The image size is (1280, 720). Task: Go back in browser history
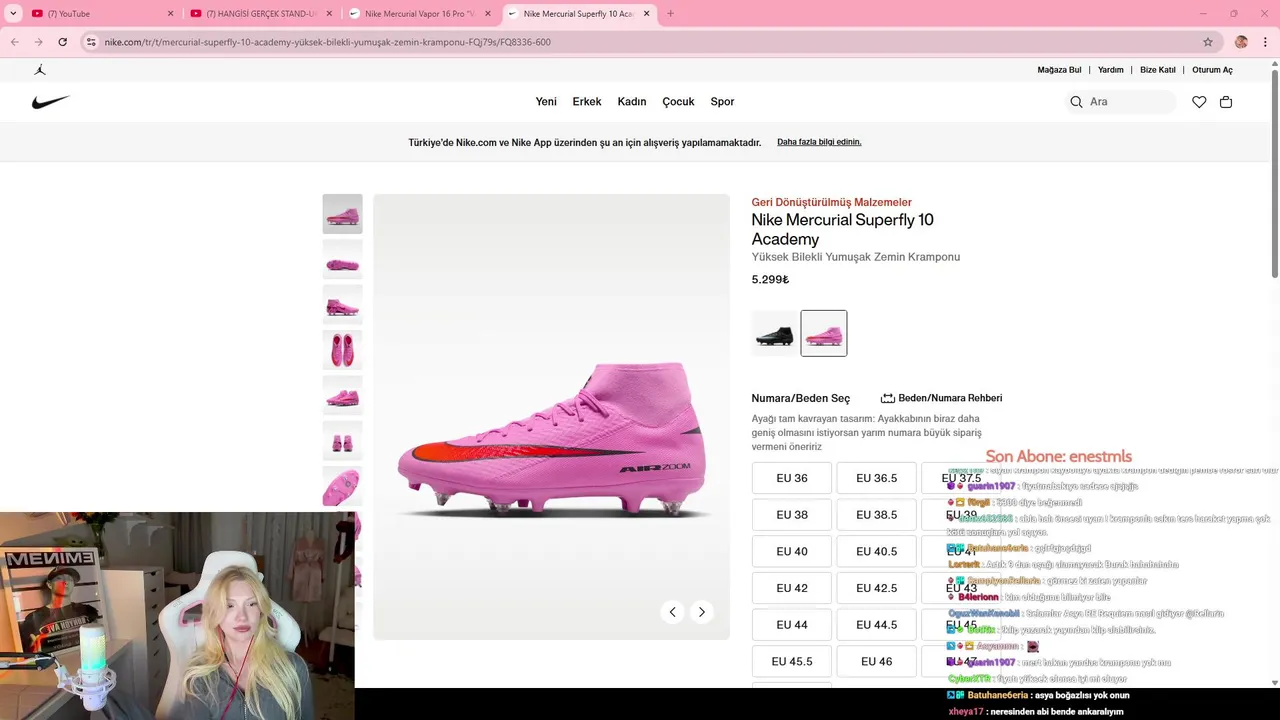(15, 42)
